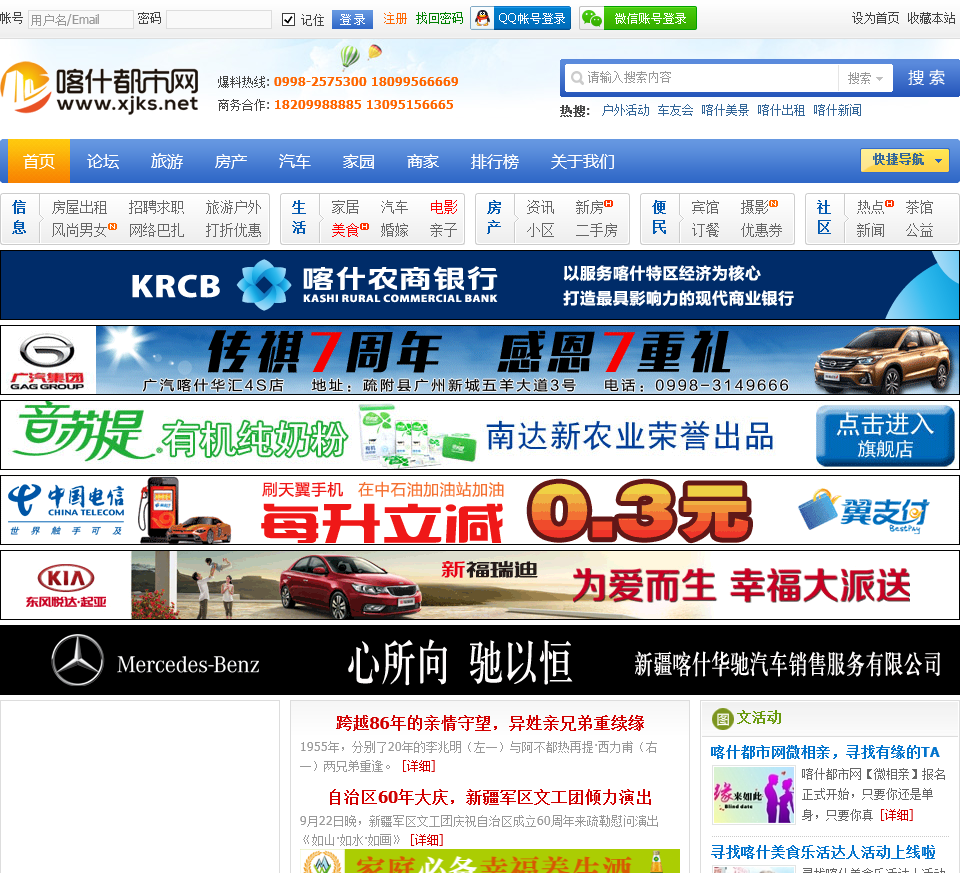Image resolution: width=960 pixels, height=873 pixels.
Task: Open the 论坛 nav tab
Action: (103, 161)
